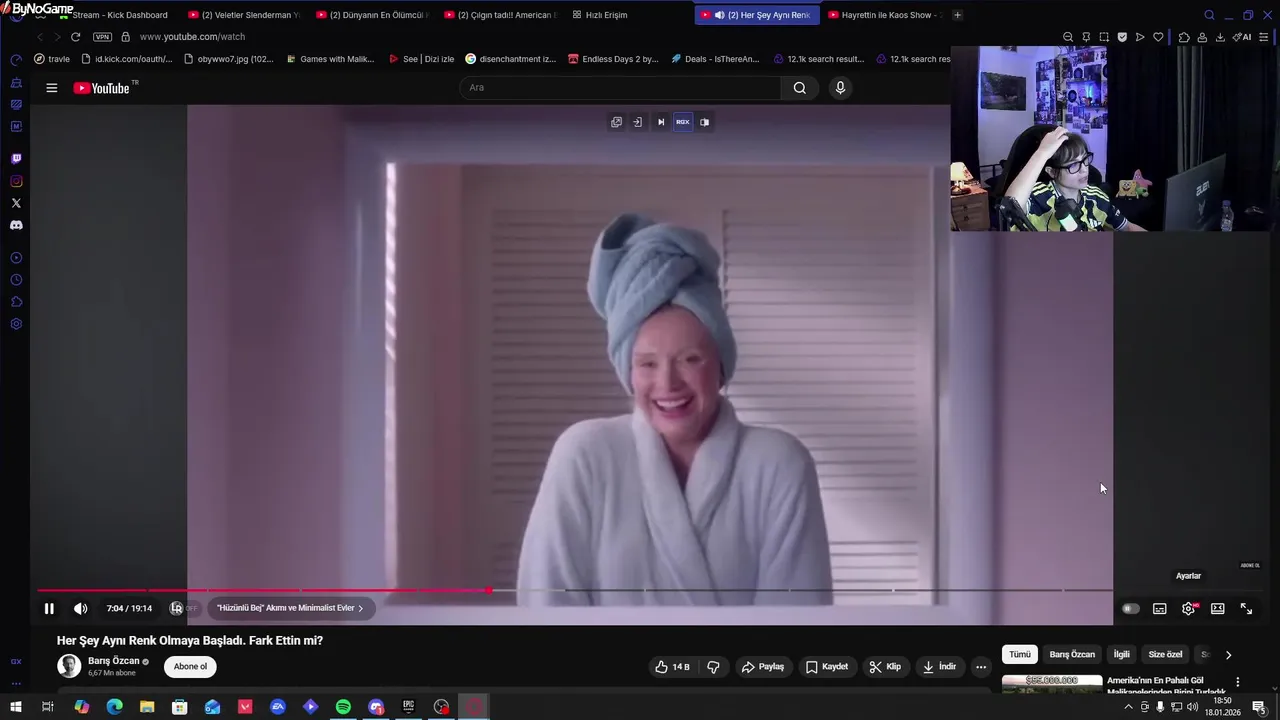1280x720 pixels.
Task: Switch to theater mode view
Action: 1217,608
